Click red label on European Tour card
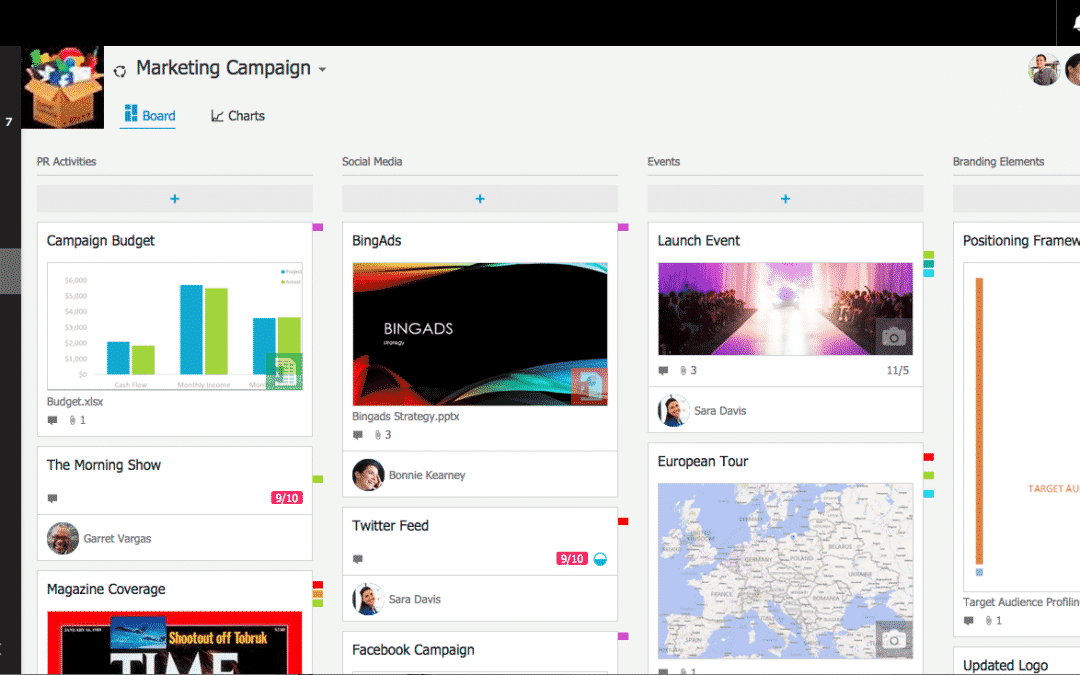 (x=928, y=457)
